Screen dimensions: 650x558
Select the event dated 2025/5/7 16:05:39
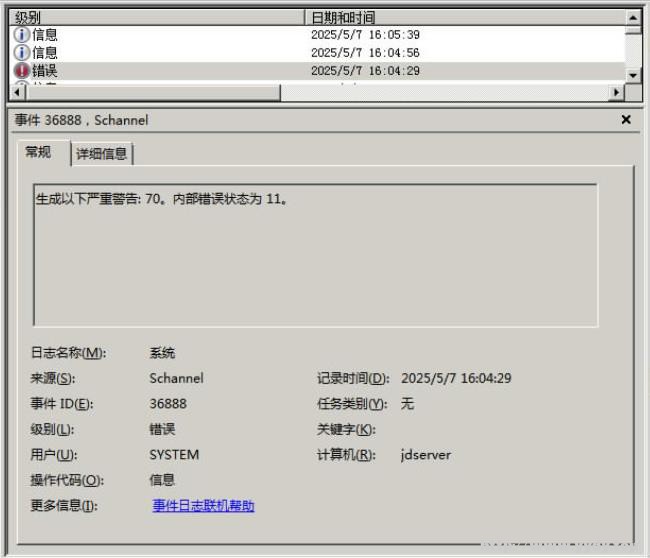point(317,34)
